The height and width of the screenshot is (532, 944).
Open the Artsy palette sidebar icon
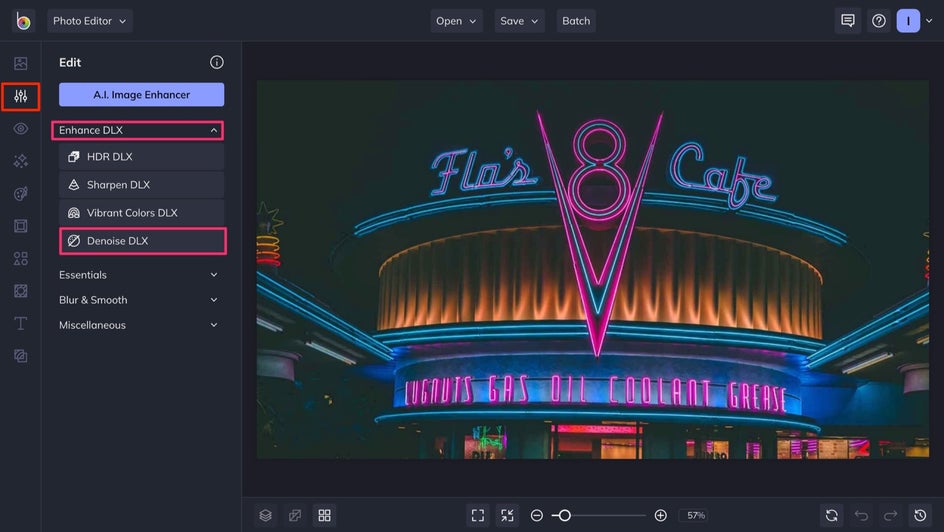click(20, 194)
